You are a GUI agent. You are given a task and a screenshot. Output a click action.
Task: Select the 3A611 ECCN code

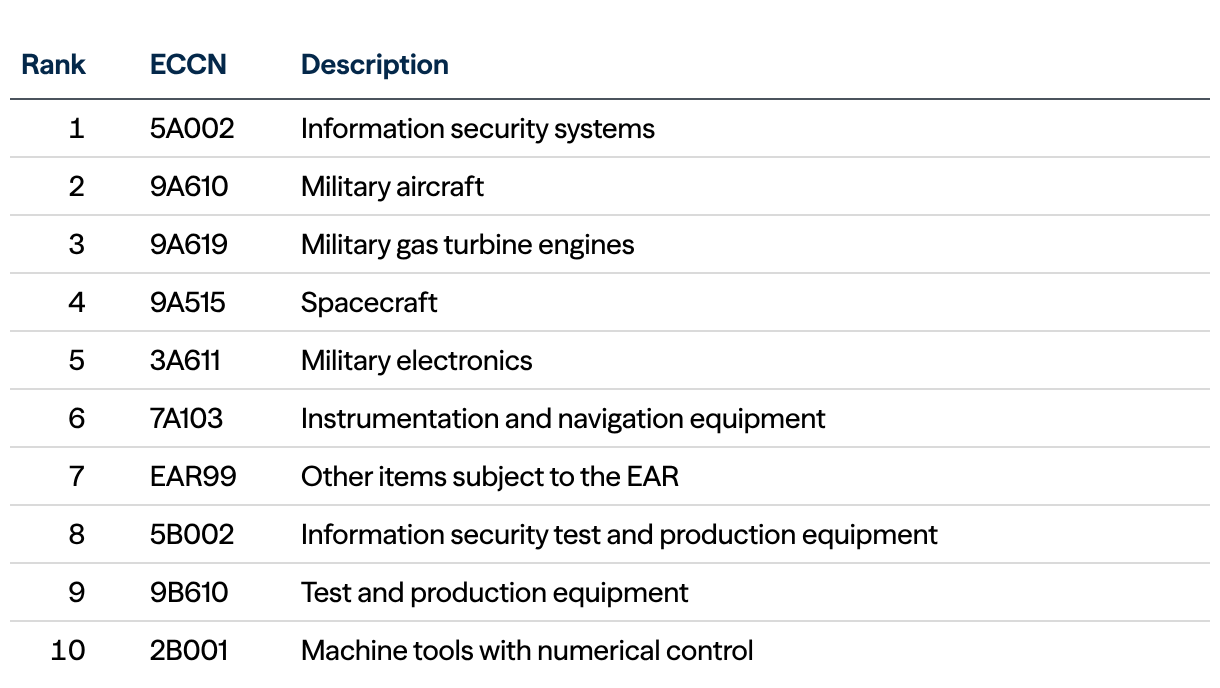click(185, 361)
